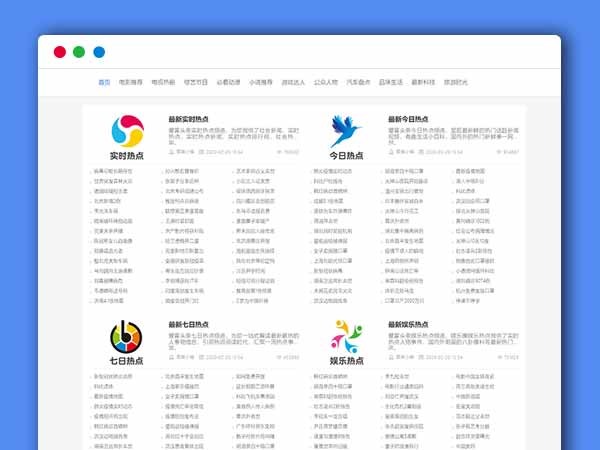Click the 娱乐热点 colorful people icon
600x450 pixels.
click(x=346, y=334)
